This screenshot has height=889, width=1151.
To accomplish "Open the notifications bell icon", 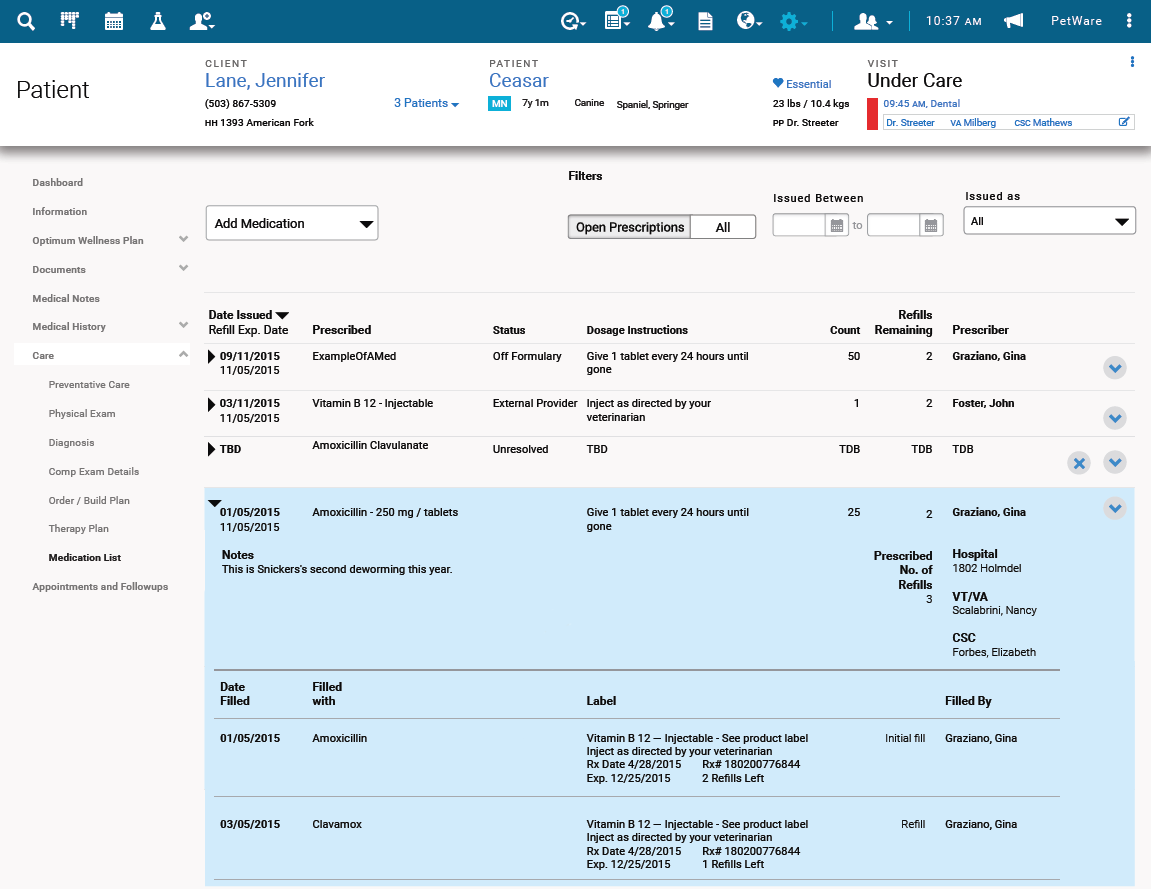I will click(x=661, y=19).
